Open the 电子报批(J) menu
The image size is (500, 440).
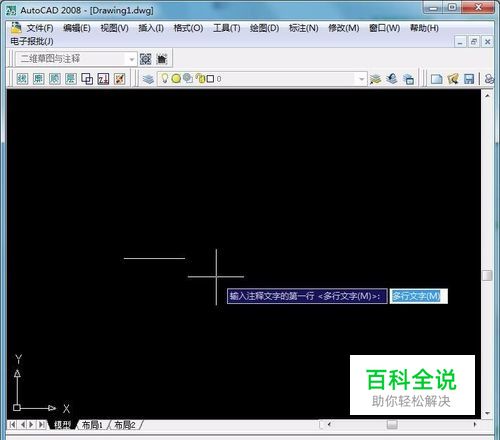coord(32,41)
